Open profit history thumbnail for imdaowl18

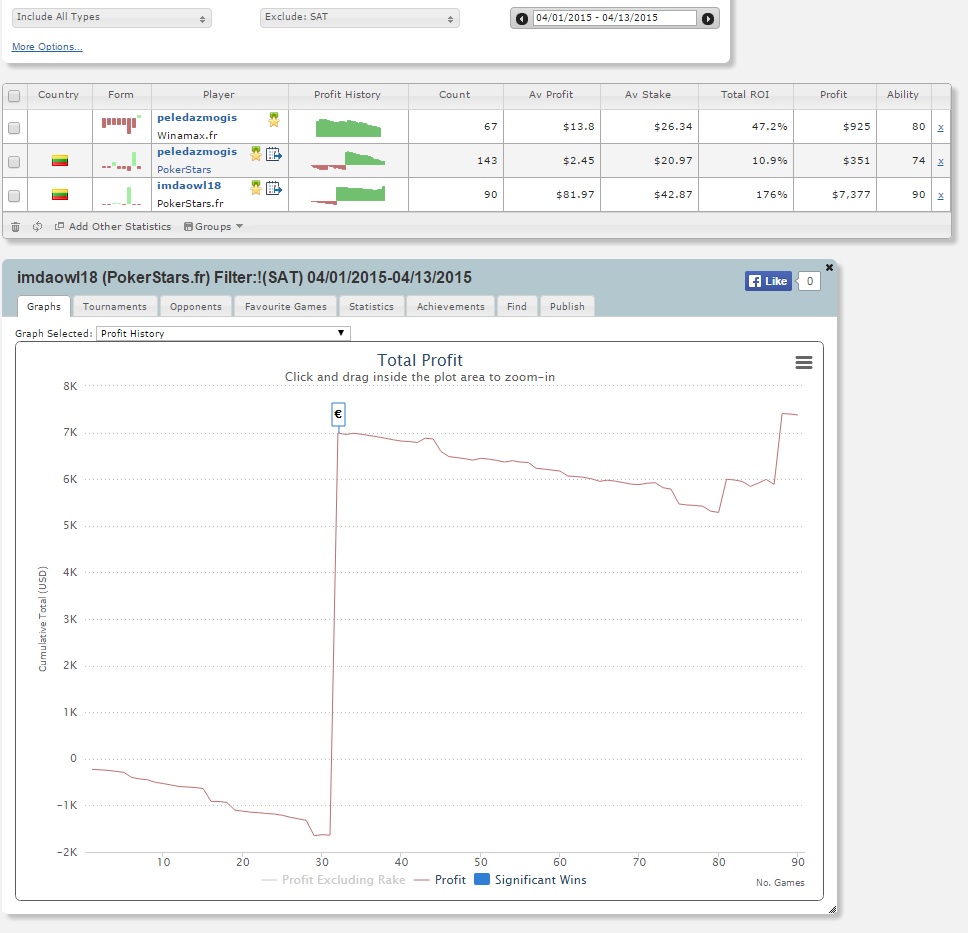[x=348, y=195]
